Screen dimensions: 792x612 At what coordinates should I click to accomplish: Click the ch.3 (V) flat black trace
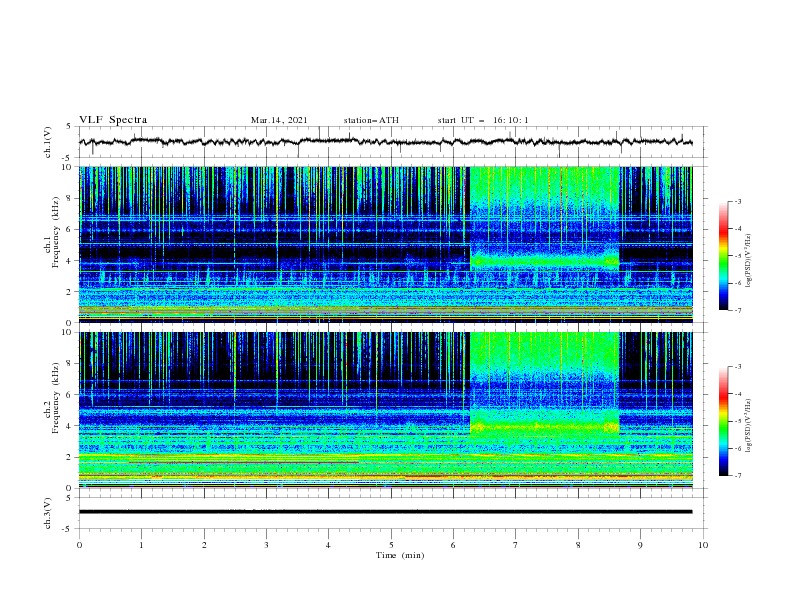(x=385, y=512)
